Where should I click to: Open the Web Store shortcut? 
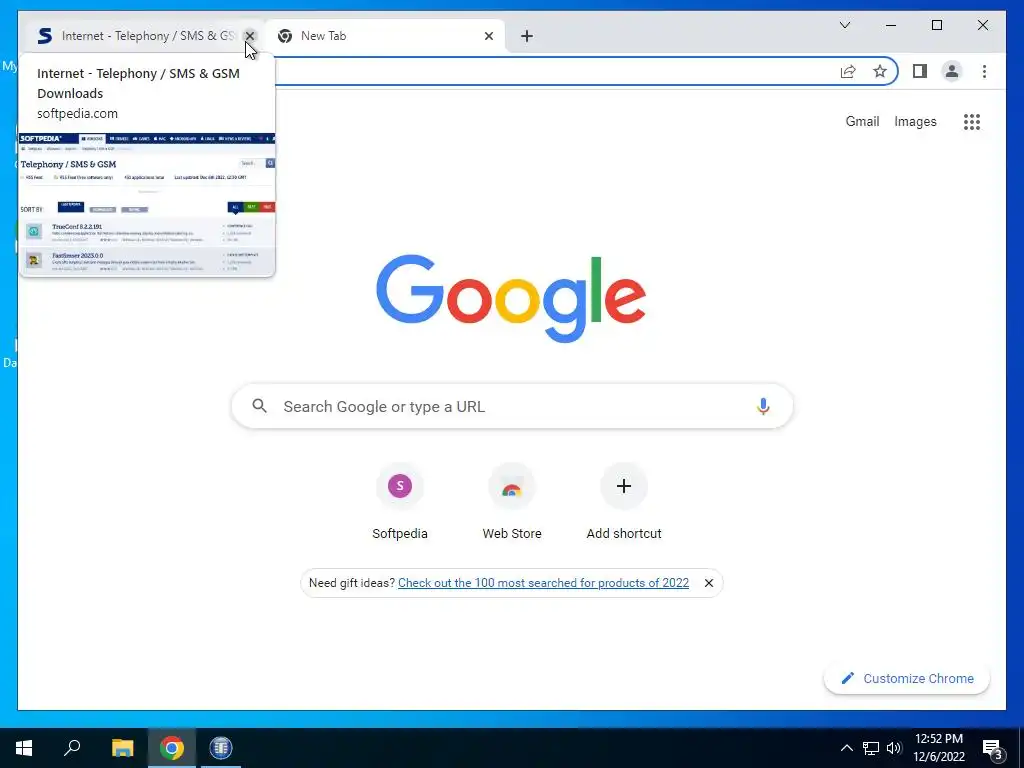point(512,502)
